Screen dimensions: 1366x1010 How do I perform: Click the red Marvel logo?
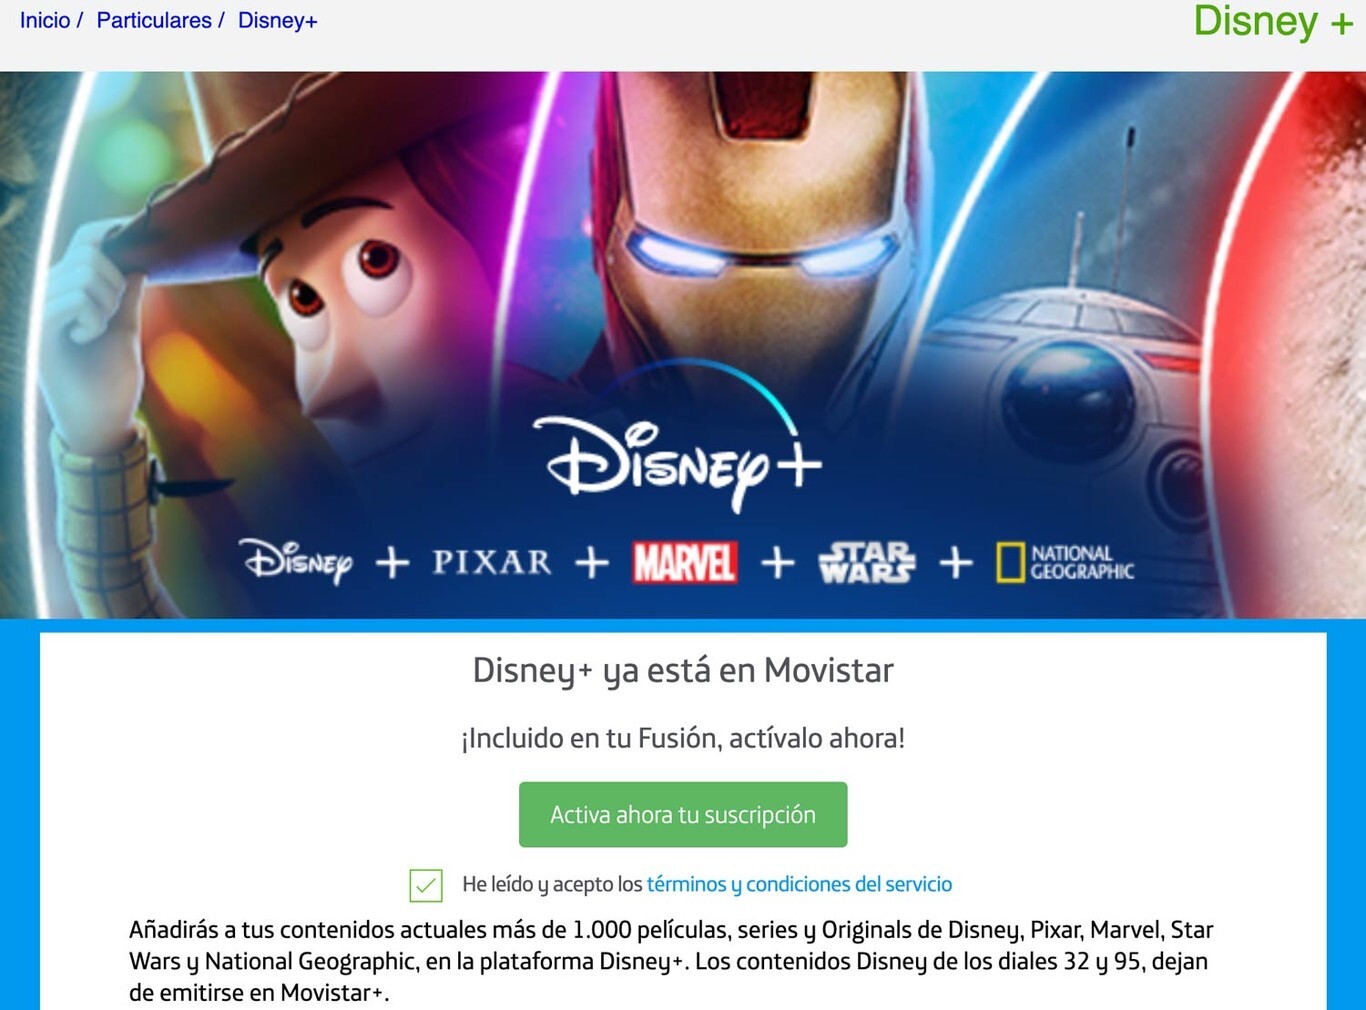click(685, 562)
